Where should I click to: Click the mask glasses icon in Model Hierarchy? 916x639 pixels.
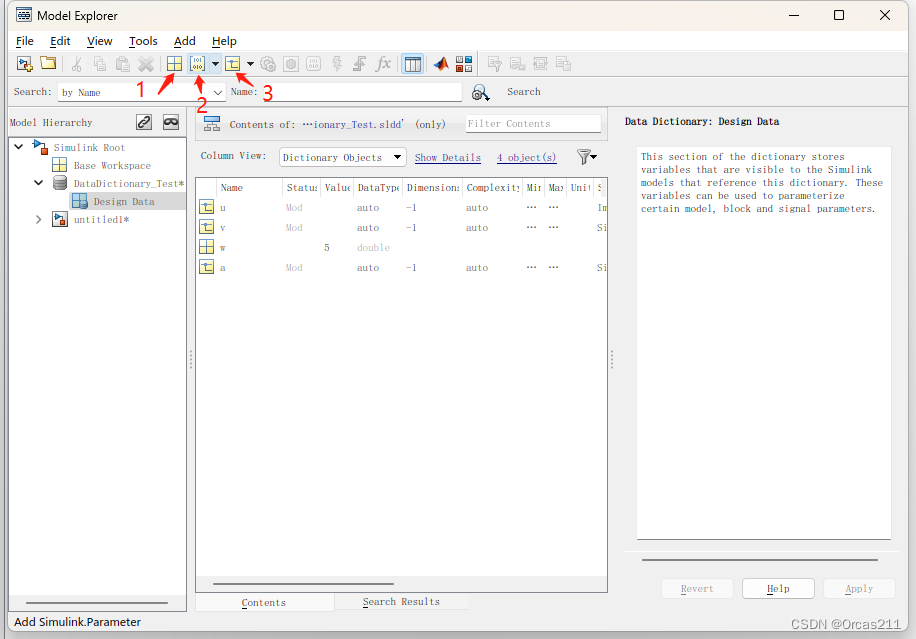click(x=171, y=122)
